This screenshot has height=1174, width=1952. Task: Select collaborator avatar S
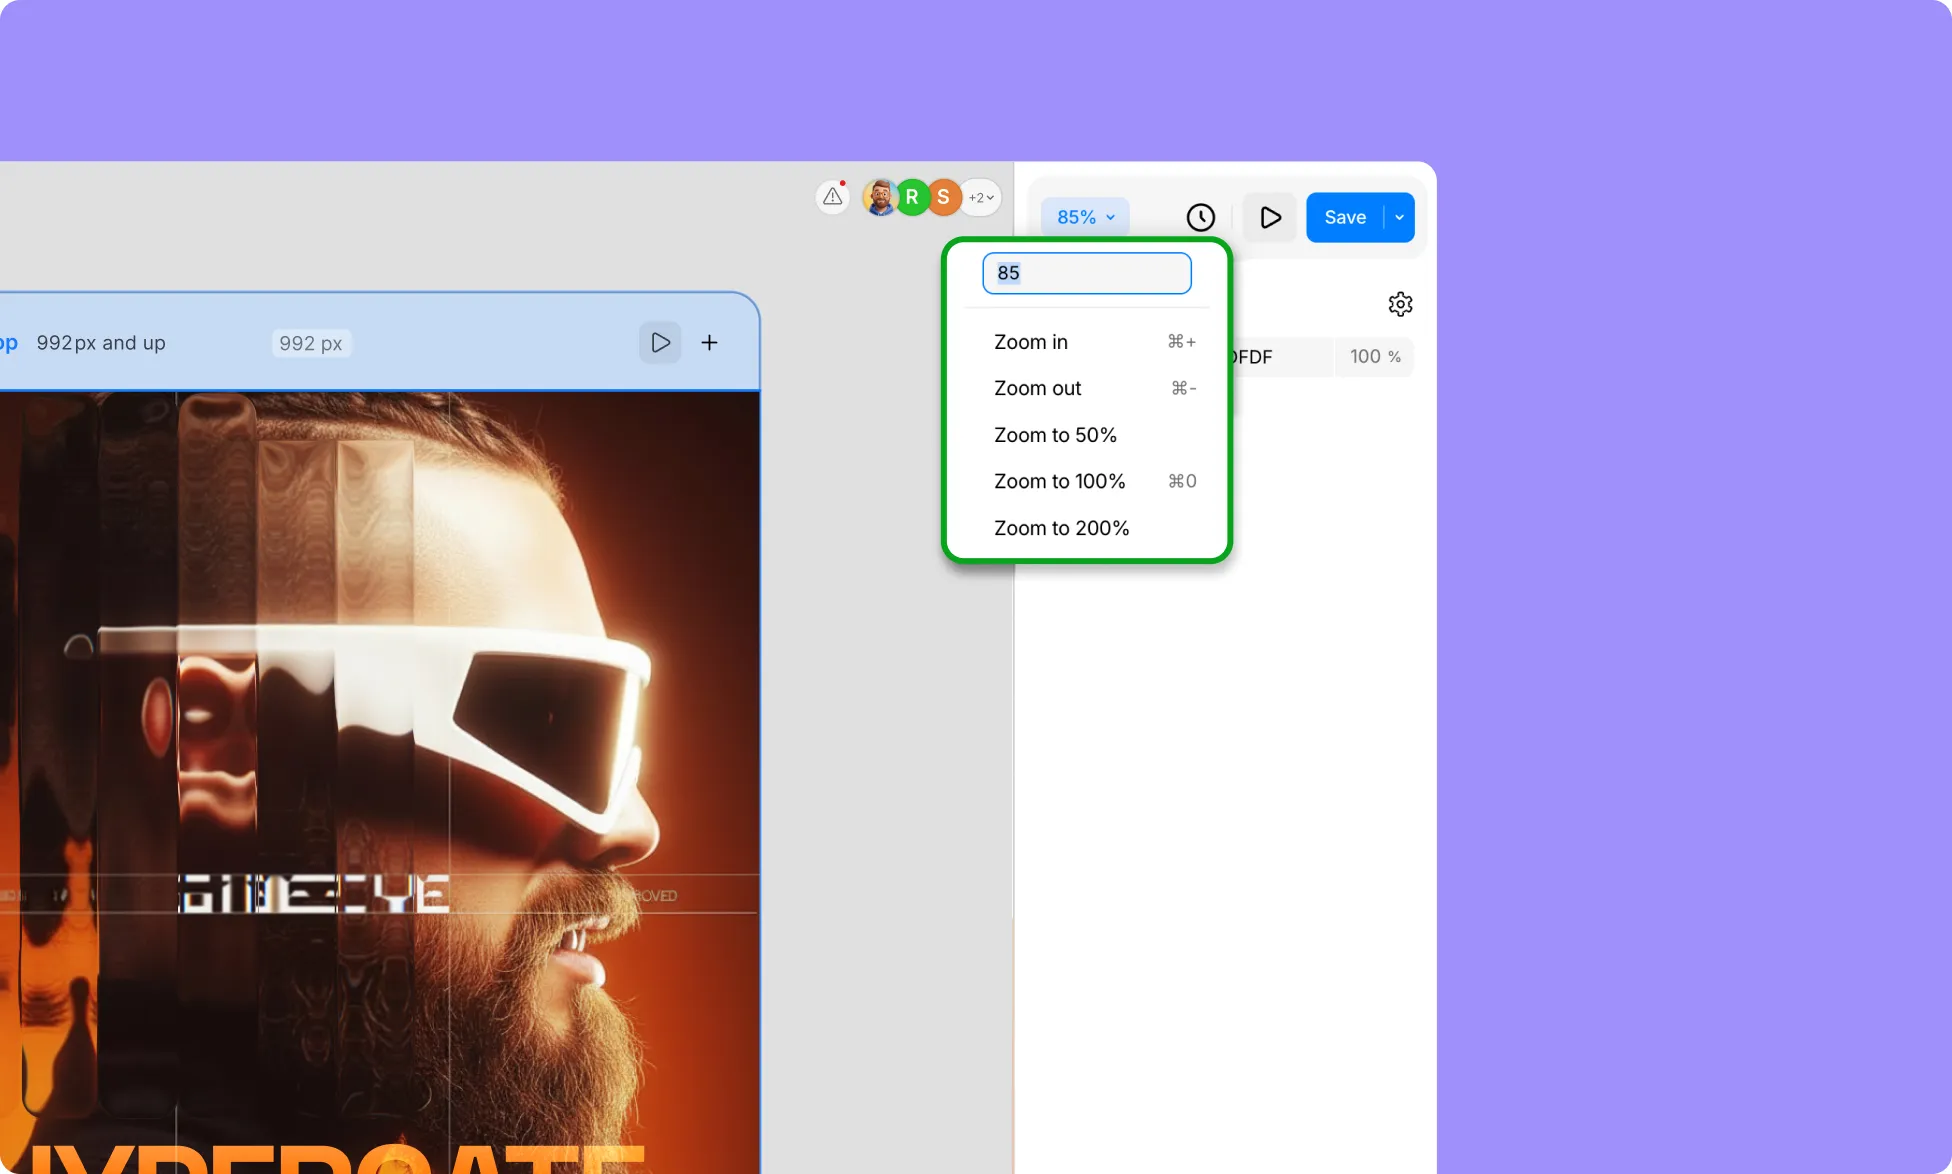tap(944, 197)
